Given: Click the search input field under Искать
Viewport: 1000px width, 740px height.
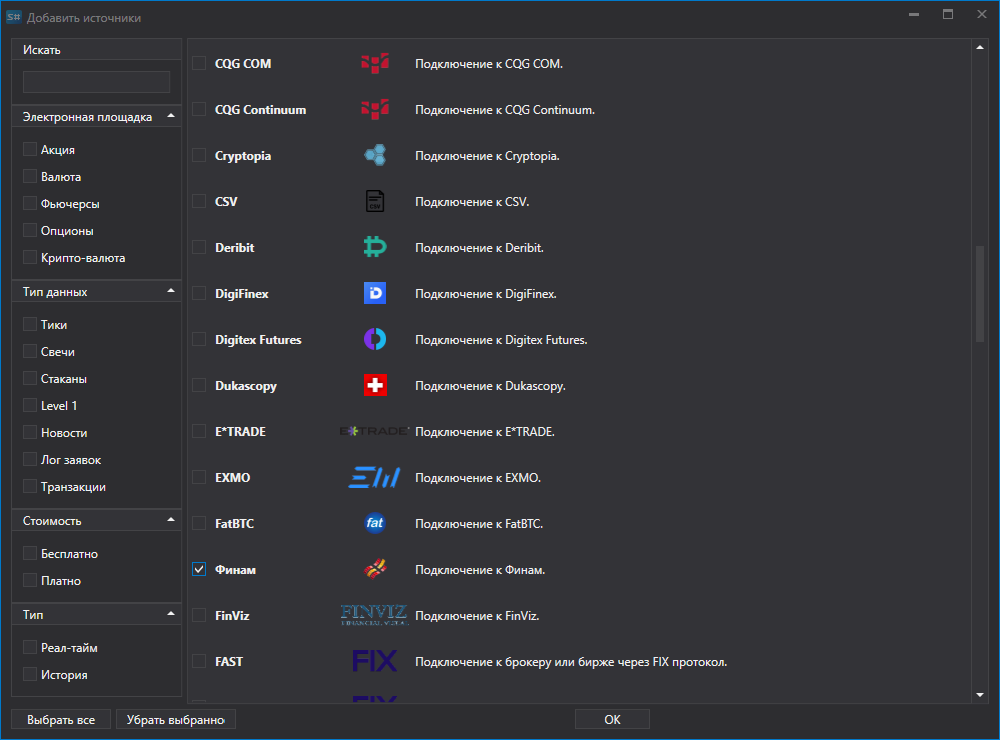Looking at the screenshot, I should [x=96, y=82].
